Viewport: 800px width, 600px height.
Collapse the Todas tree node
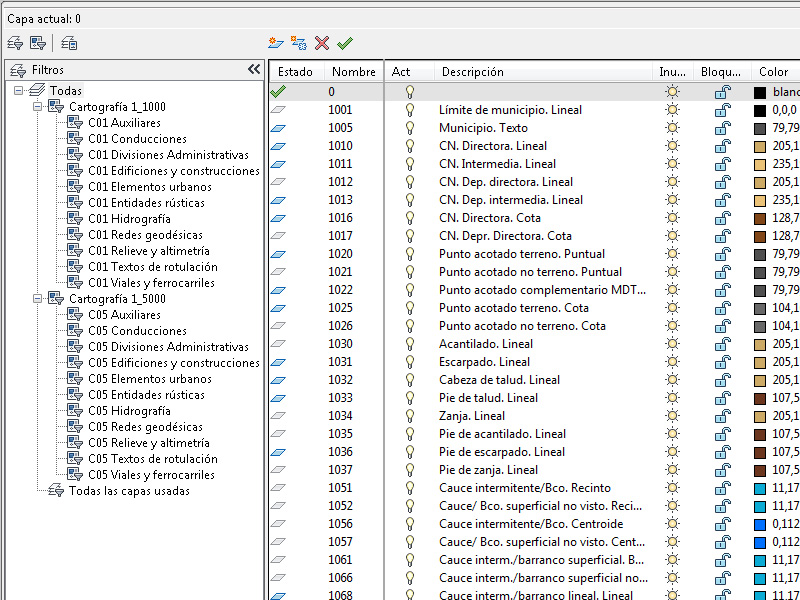pos(19,91)
